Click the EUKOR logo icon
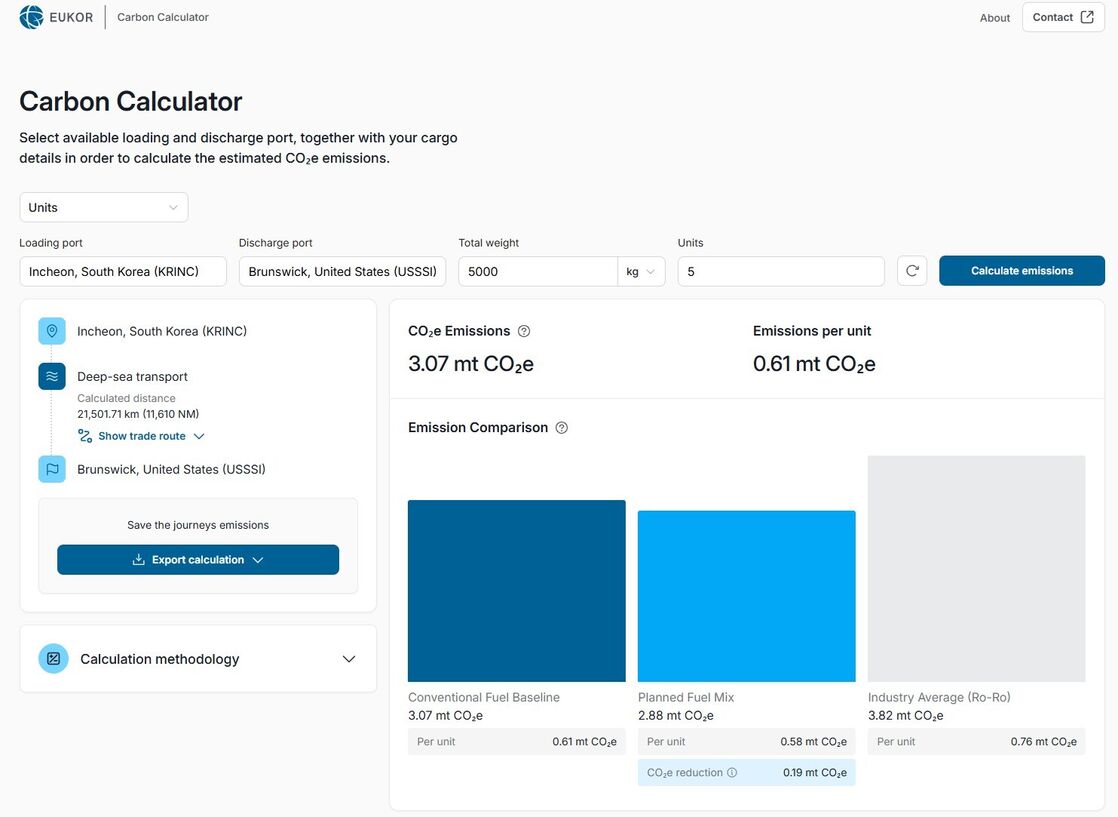Image resolution: width=1118 pixels, height=817 pixels. pyautogui.click(x=30, y=16)
